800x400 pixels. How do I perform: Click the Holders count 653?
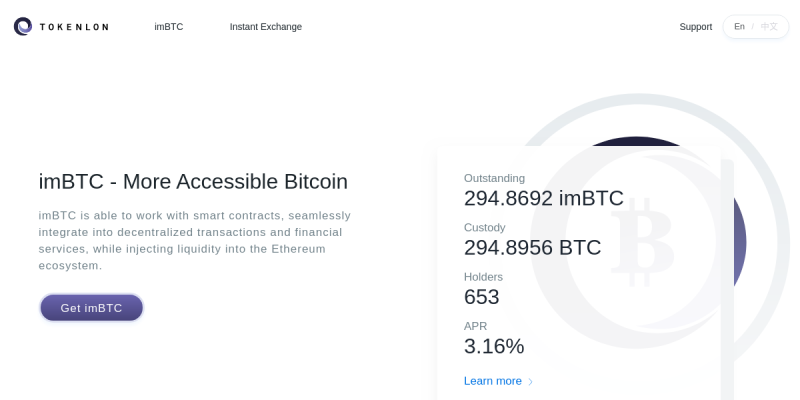[481, 297]
